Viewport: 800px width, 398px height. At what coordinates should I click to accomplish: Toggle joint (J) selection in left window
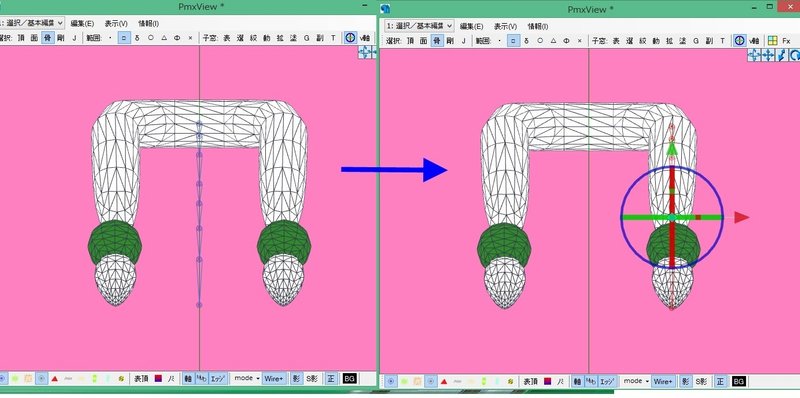[x=74, y=38]
